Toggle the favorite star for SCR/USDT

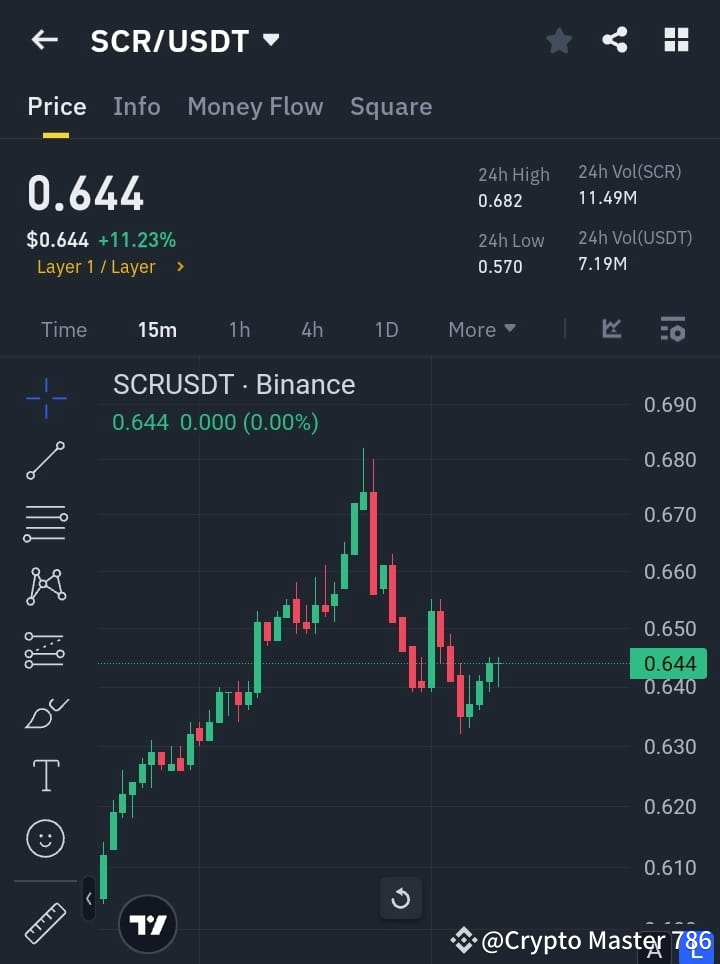click(x=559, y=40)
